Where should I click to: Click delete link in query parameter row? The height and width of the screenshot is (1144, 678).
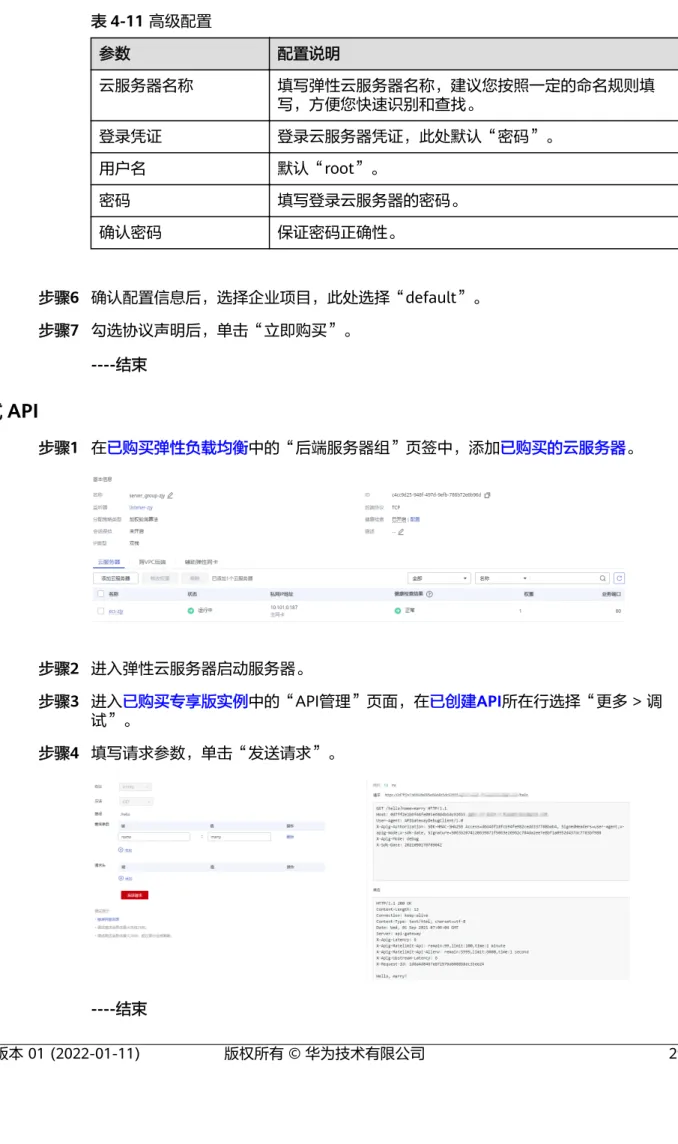pyautogui.click(x=290, y=837)
